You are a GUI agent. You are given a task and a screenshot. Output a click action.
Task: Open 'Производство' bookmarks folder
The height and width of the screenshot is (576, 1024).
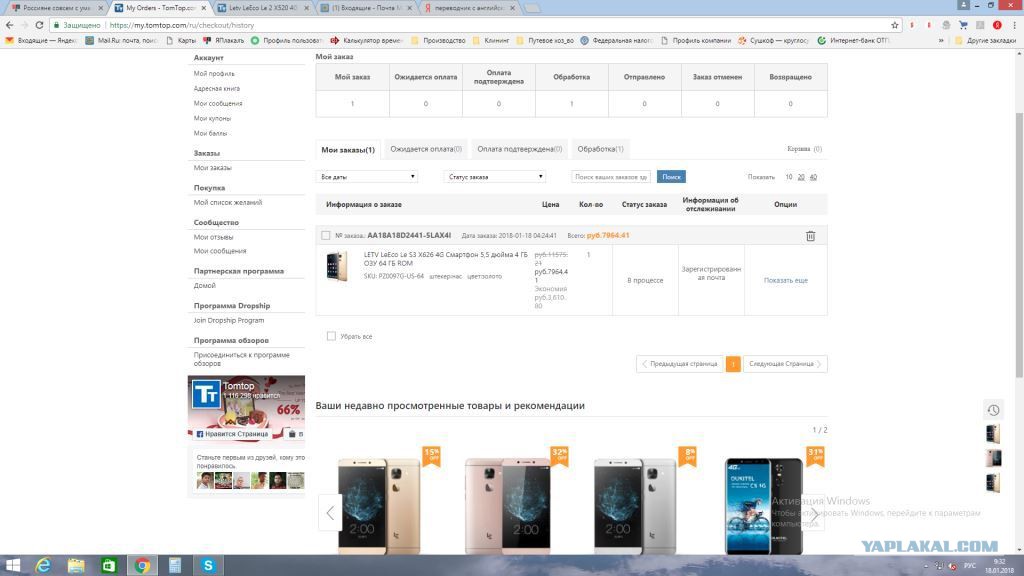[x=438, y=40]
